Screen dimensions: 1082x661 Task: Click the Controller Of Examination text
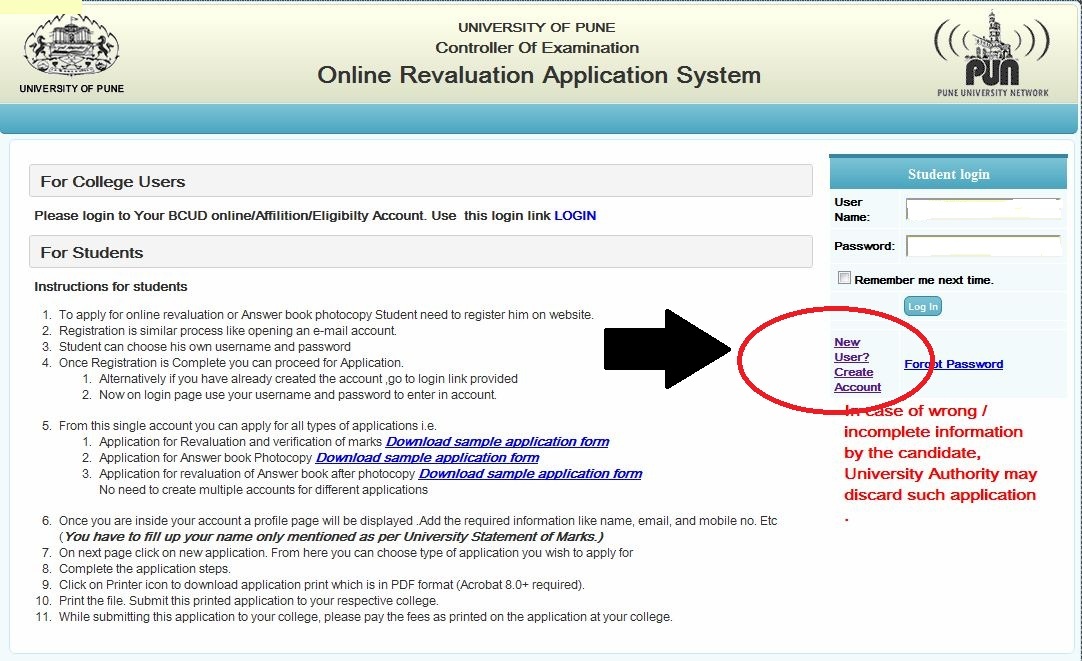pos(537,47)
